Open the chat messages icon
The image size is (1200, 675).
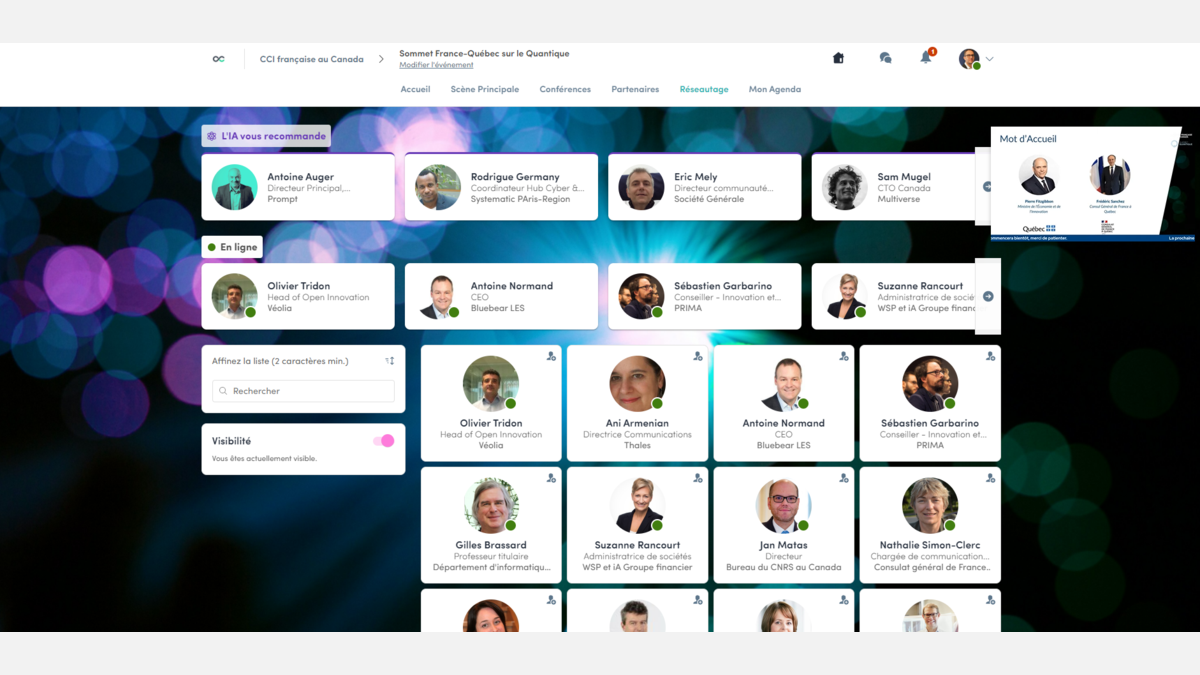(x=885, y=58)
